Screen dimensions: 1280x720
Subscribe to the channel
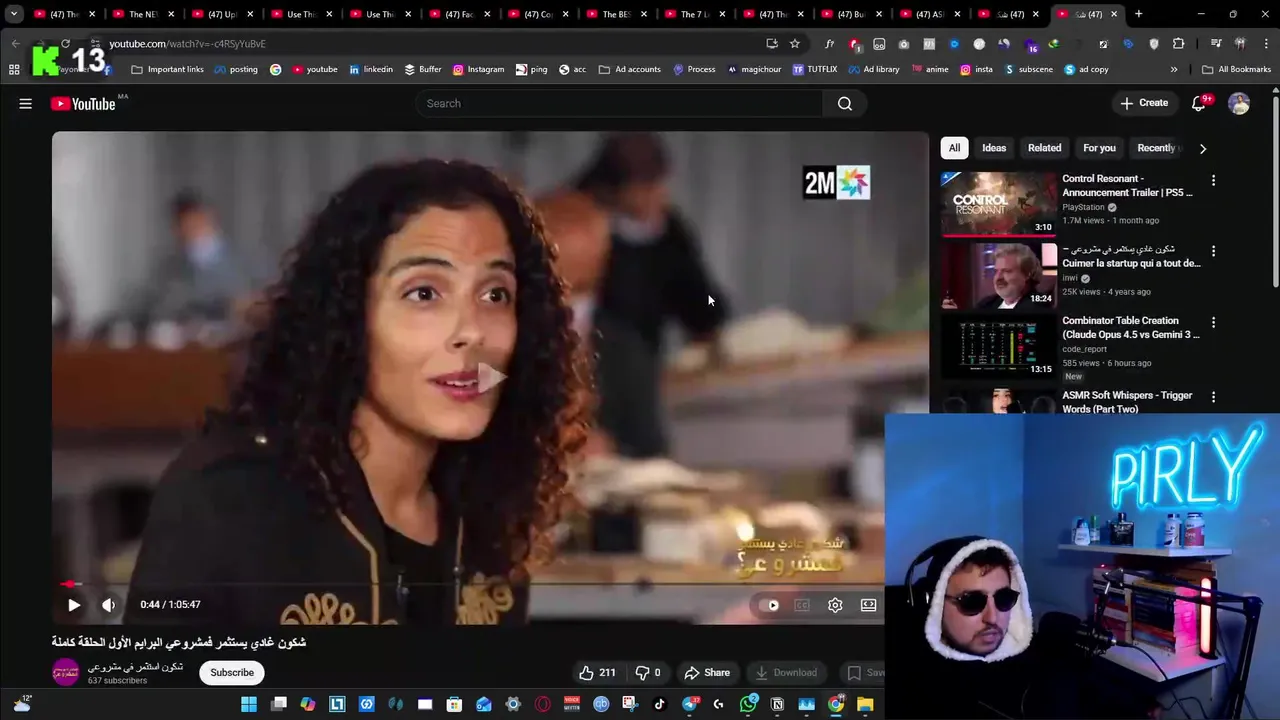click(x=232, y=673)
